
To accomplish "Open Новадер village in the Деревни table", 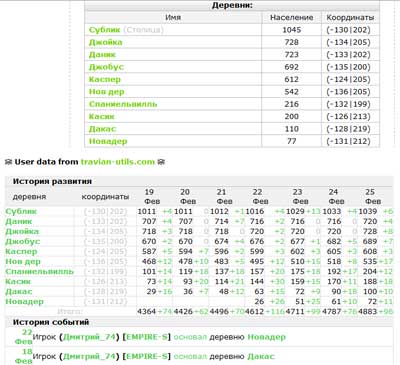I will pos(108,141).
